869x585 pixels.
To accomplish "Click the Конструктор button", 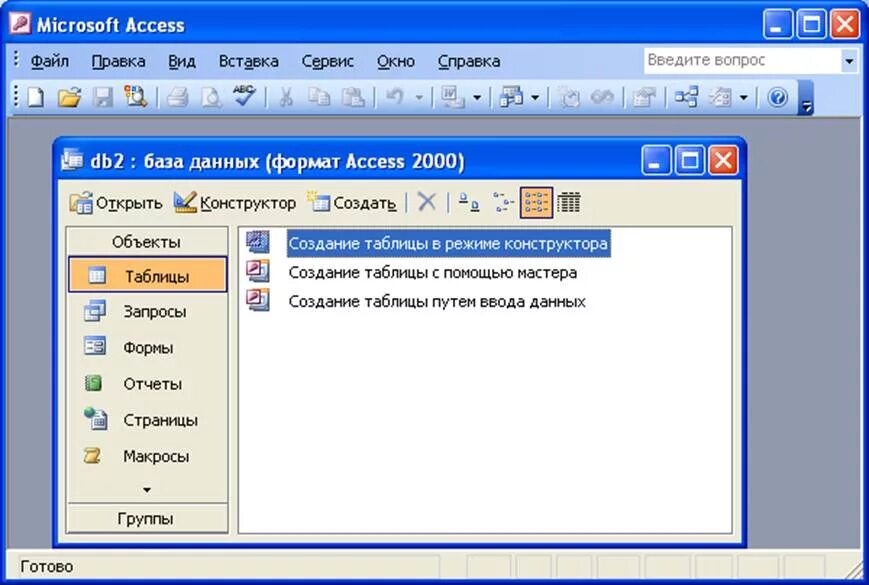I will click(x=235, y=203).
